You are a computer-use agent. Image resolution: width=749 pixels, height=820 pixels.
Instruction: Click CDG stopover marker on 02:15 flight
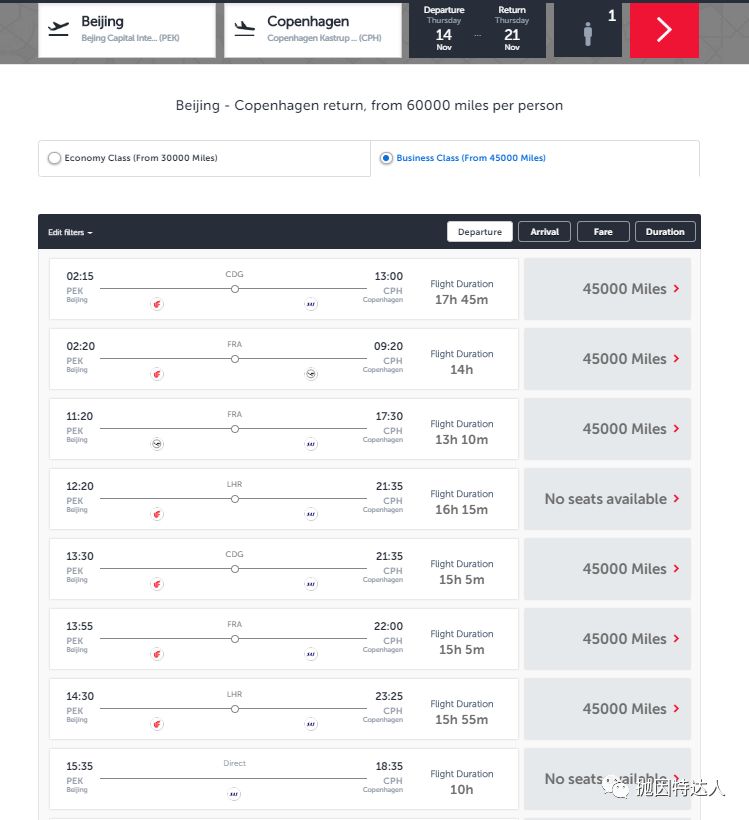point(235,289)
